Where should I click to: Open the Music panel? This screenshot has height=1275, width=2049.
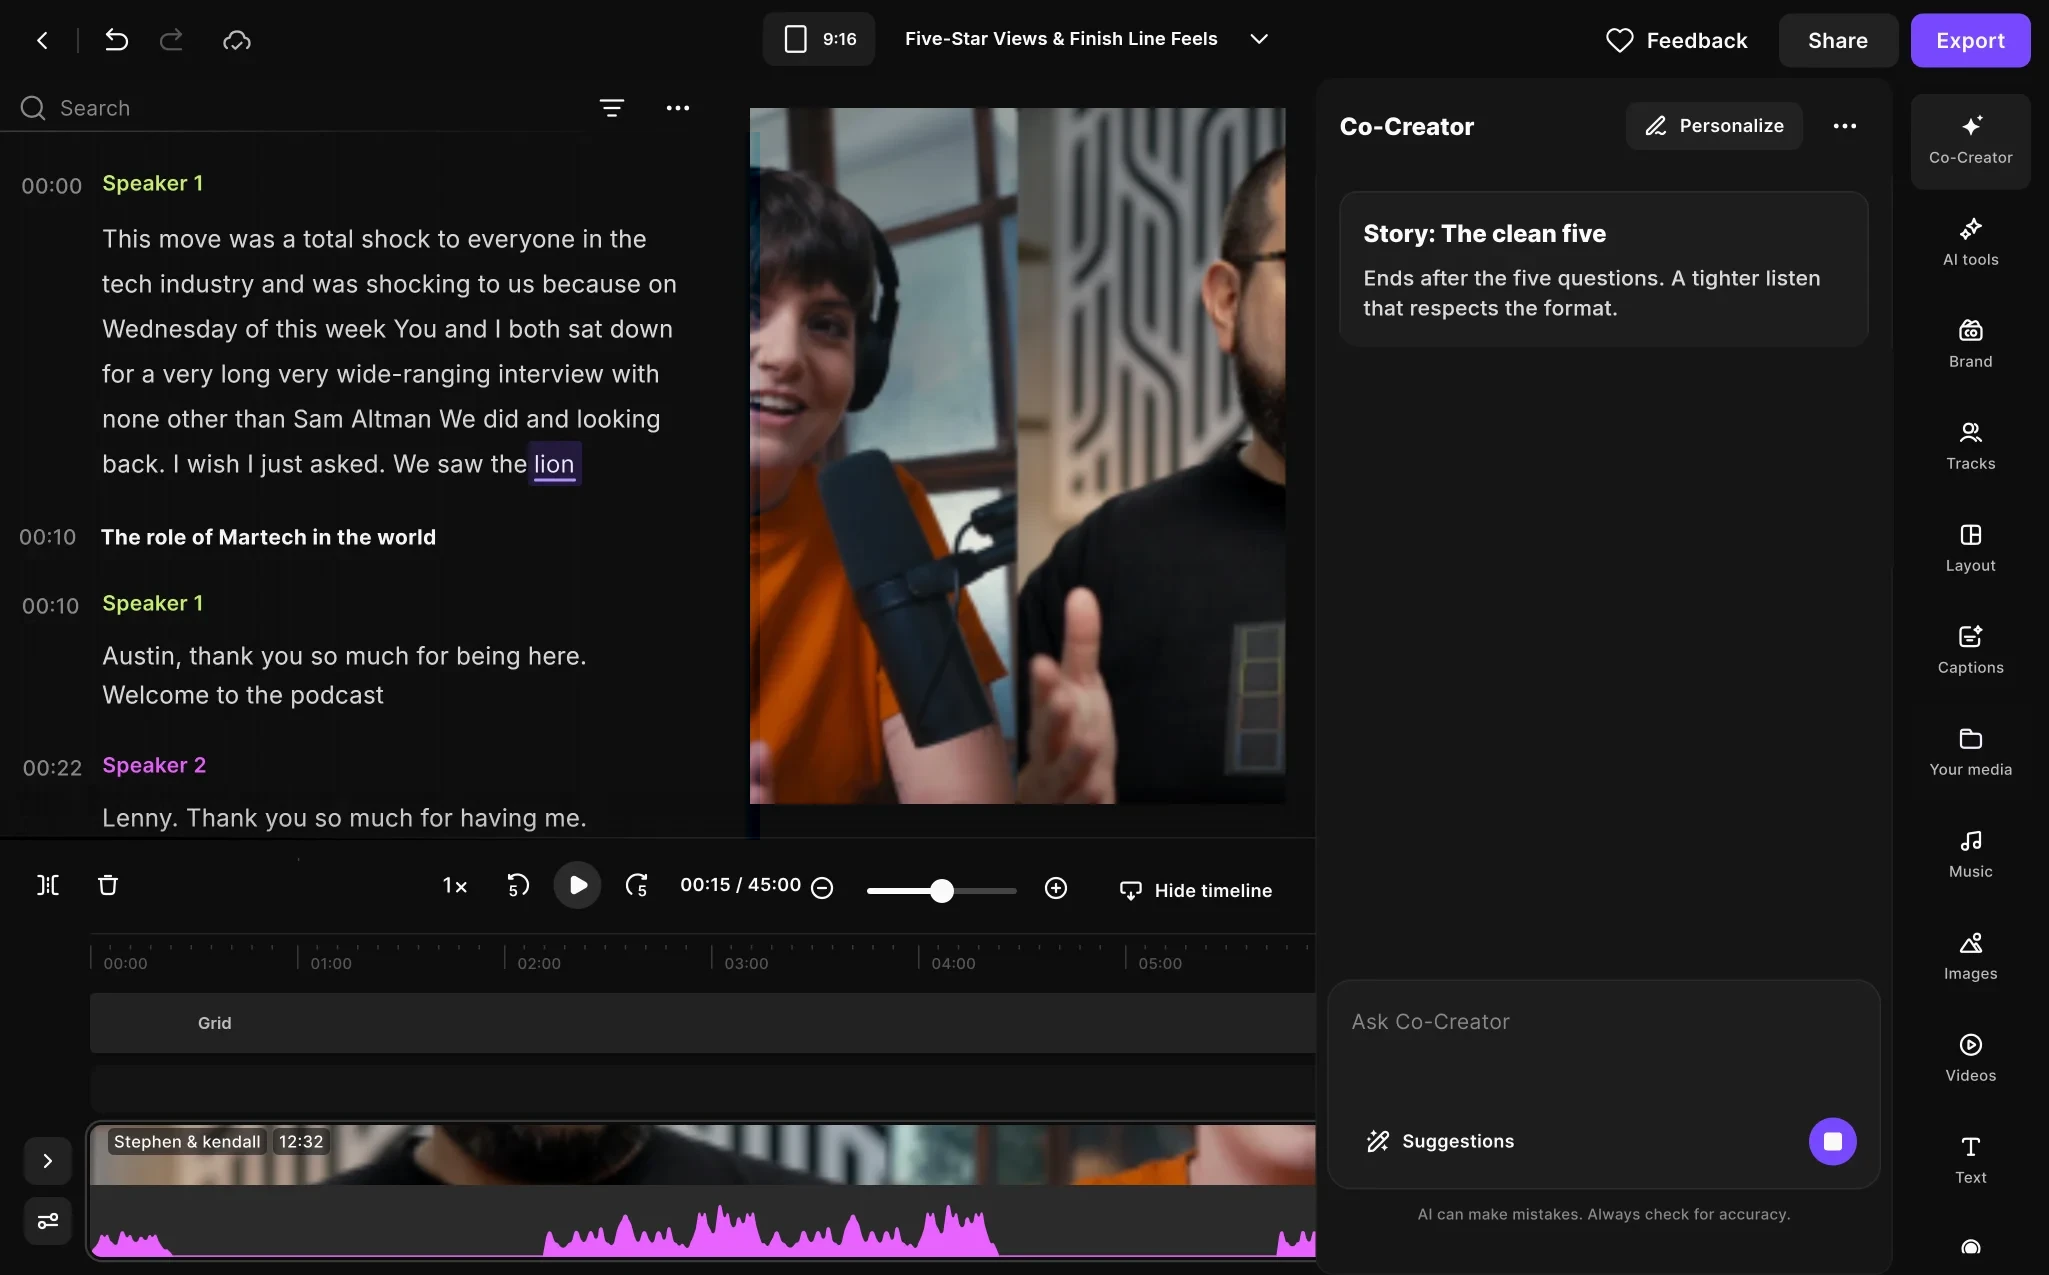1970,855
